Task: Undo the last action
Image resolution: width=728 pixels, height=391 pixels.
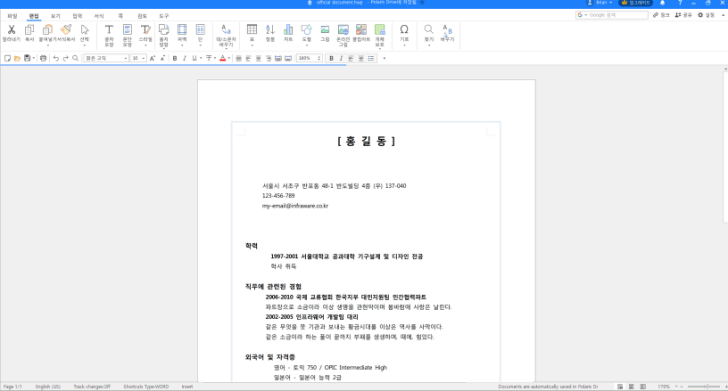Action: (x=56, y=58)
